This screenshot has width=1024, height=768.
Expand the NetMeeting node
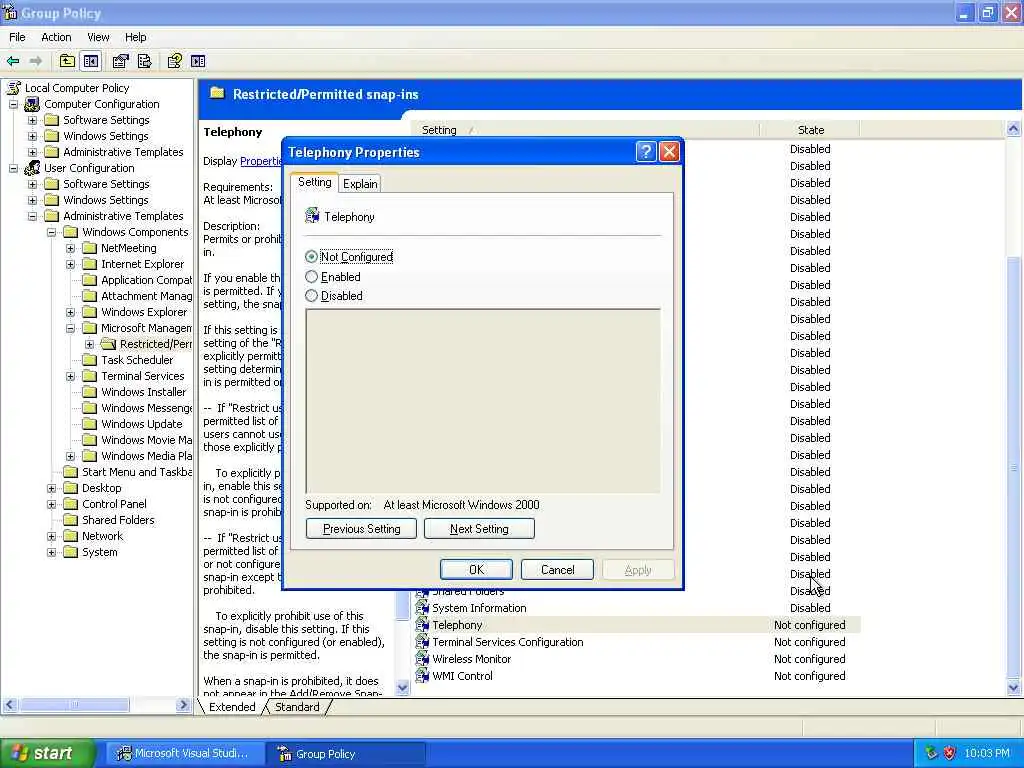pos(71,248)
